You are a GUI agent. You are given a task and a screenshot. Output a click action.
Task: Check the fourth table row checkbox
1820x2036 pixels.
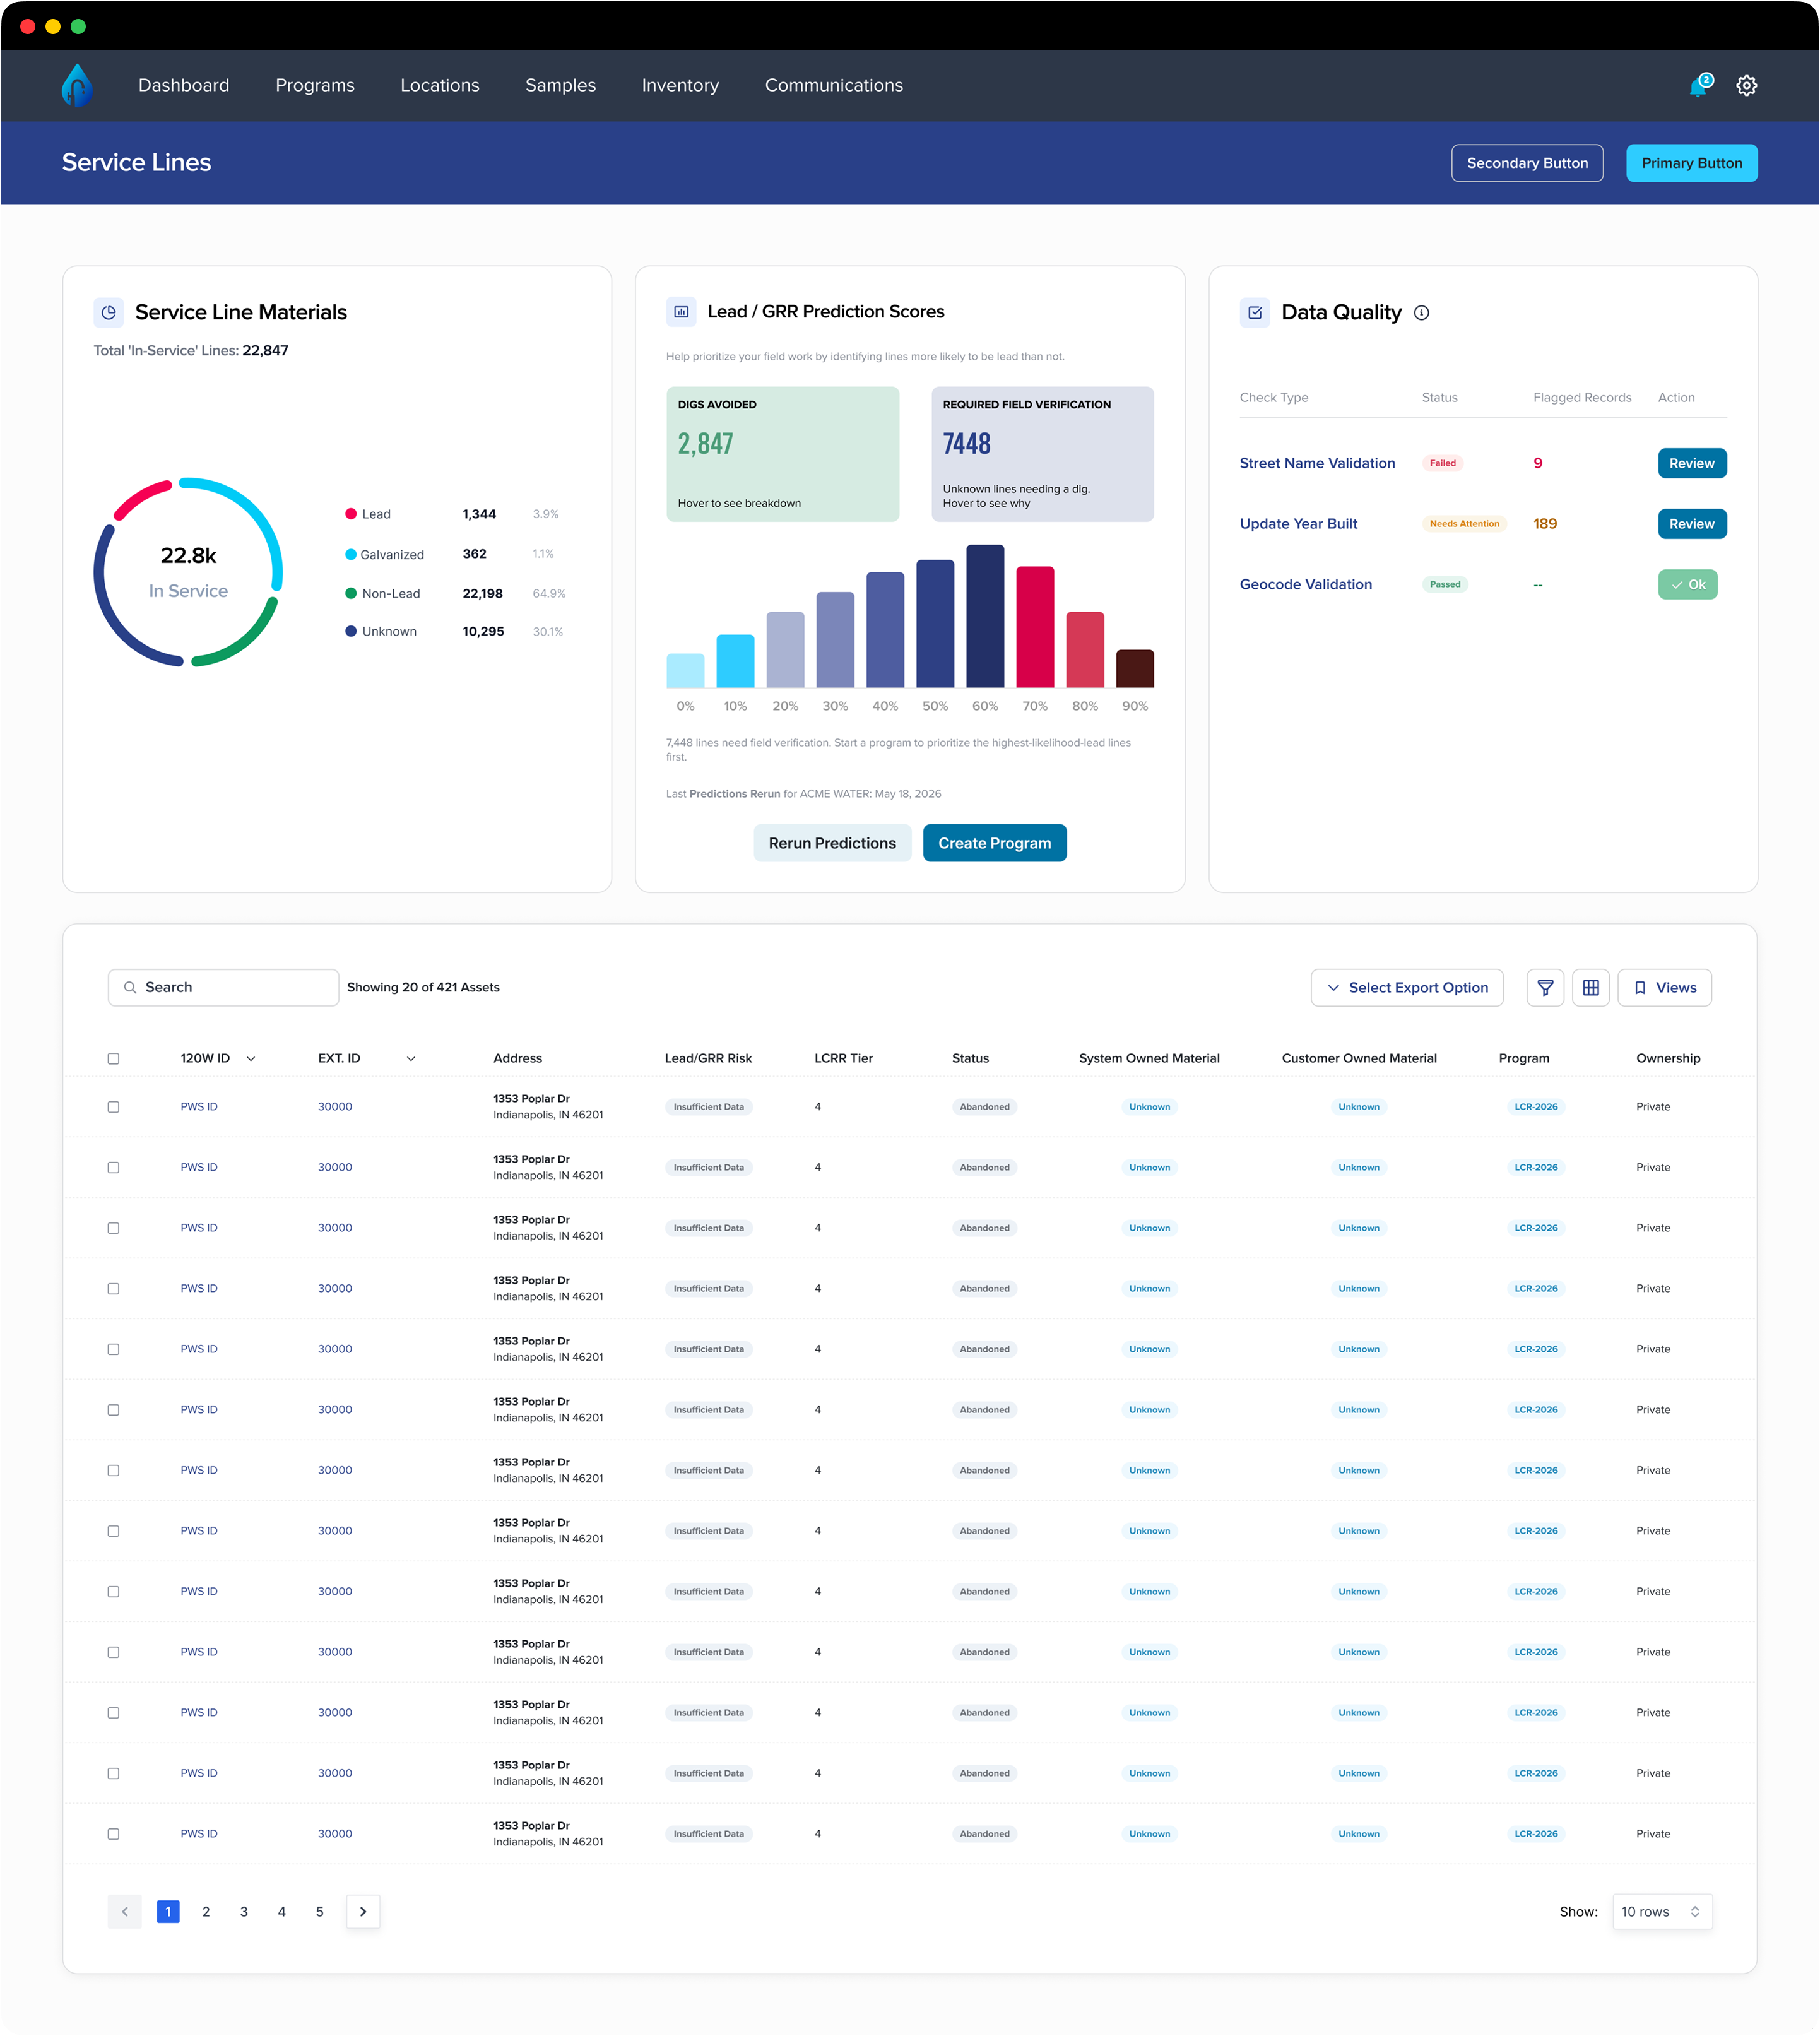click(113, 1289)
